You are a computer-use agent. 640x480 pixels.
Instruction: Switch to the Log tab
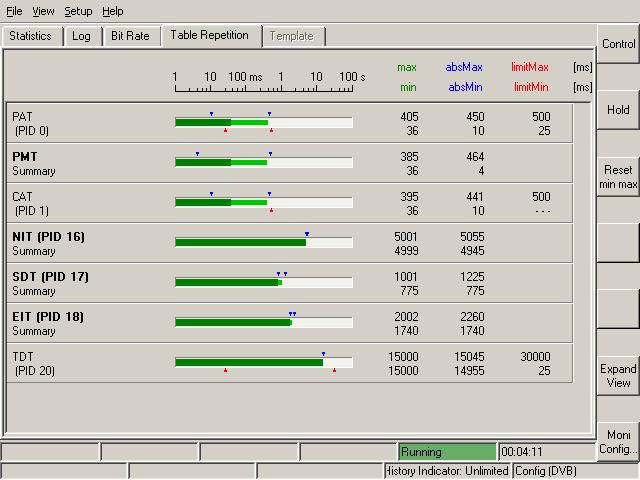82,36
